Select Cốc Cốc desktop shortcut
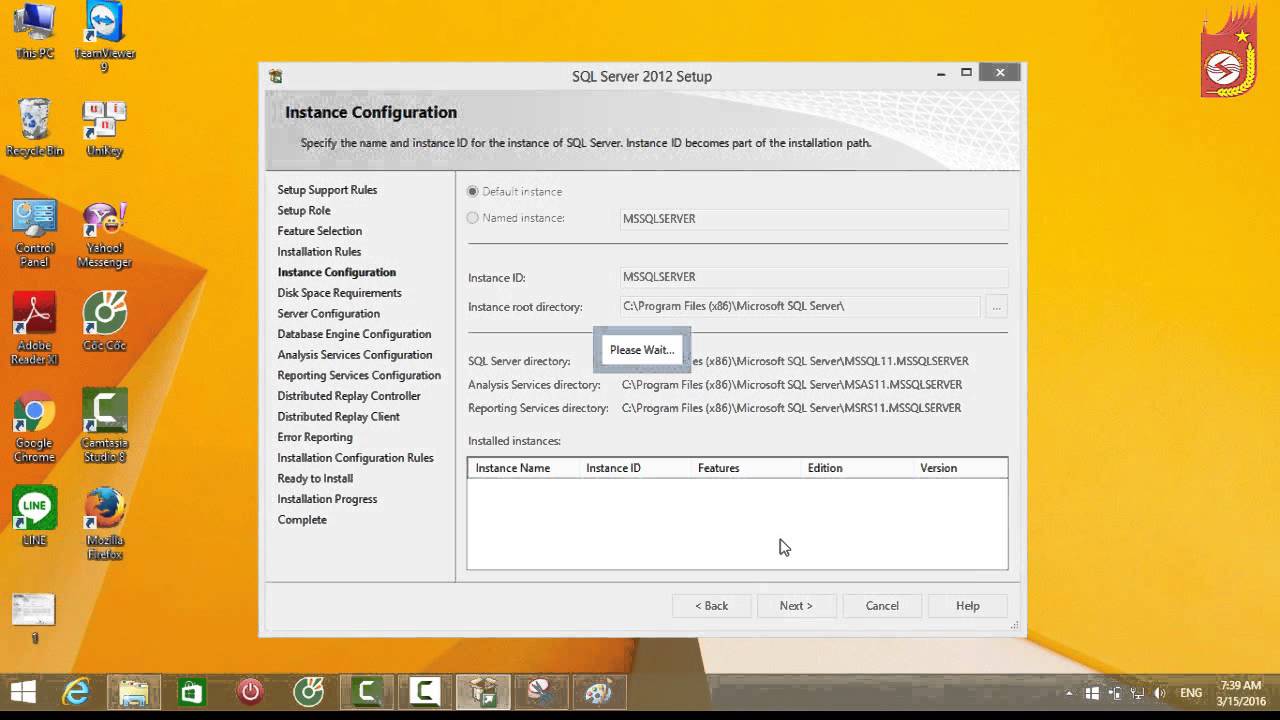 (104, 322)
